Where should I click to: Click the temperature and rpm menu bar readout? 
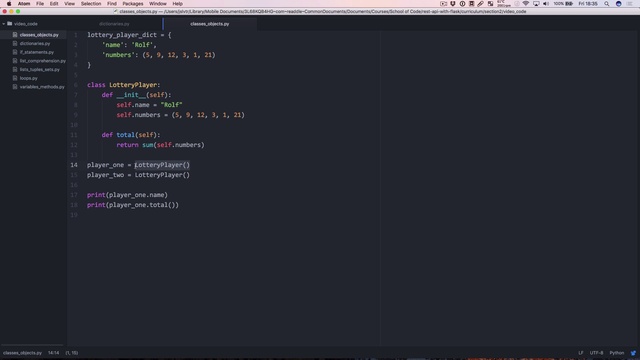[504, 4]
